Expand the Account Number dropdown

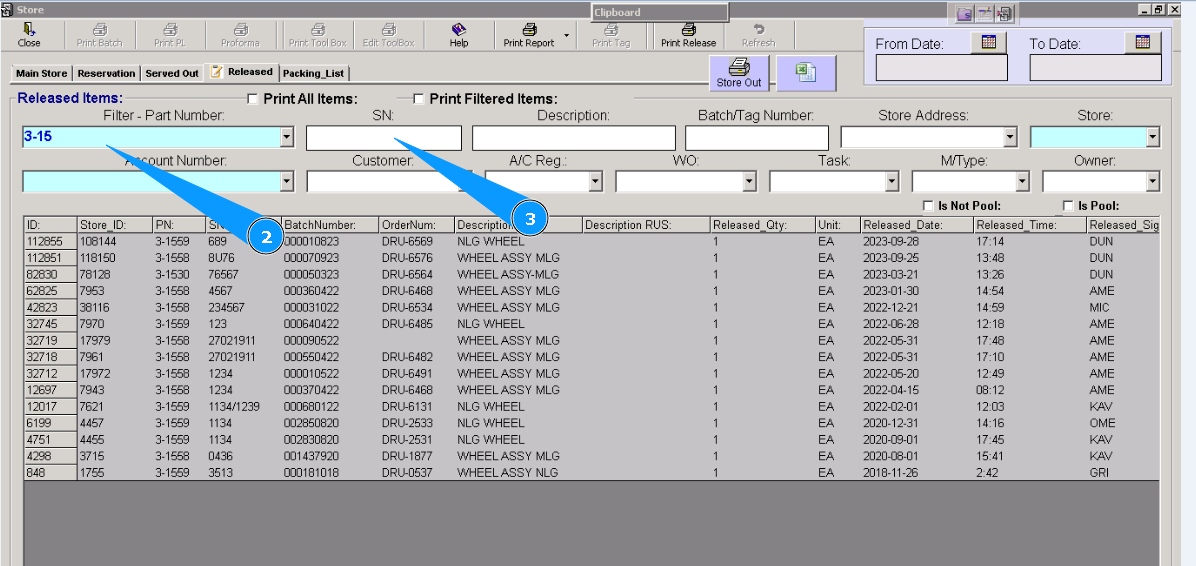[287, 182]
